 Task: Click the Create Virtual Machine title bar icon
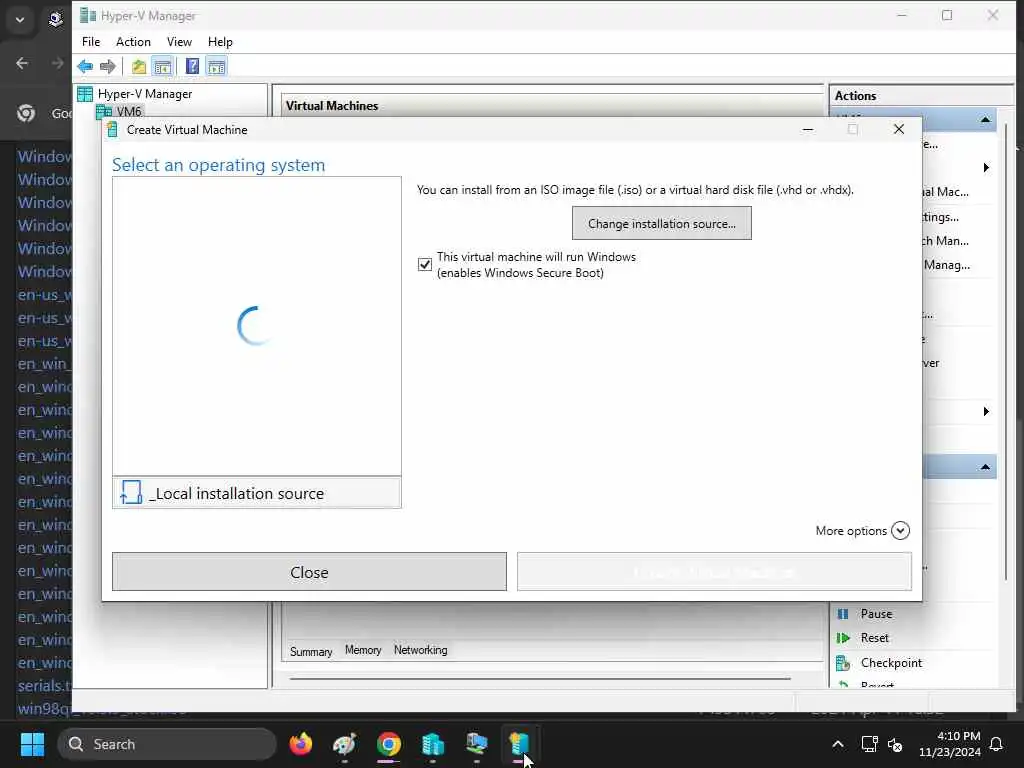pyautogui.click(x=112, y=129)
